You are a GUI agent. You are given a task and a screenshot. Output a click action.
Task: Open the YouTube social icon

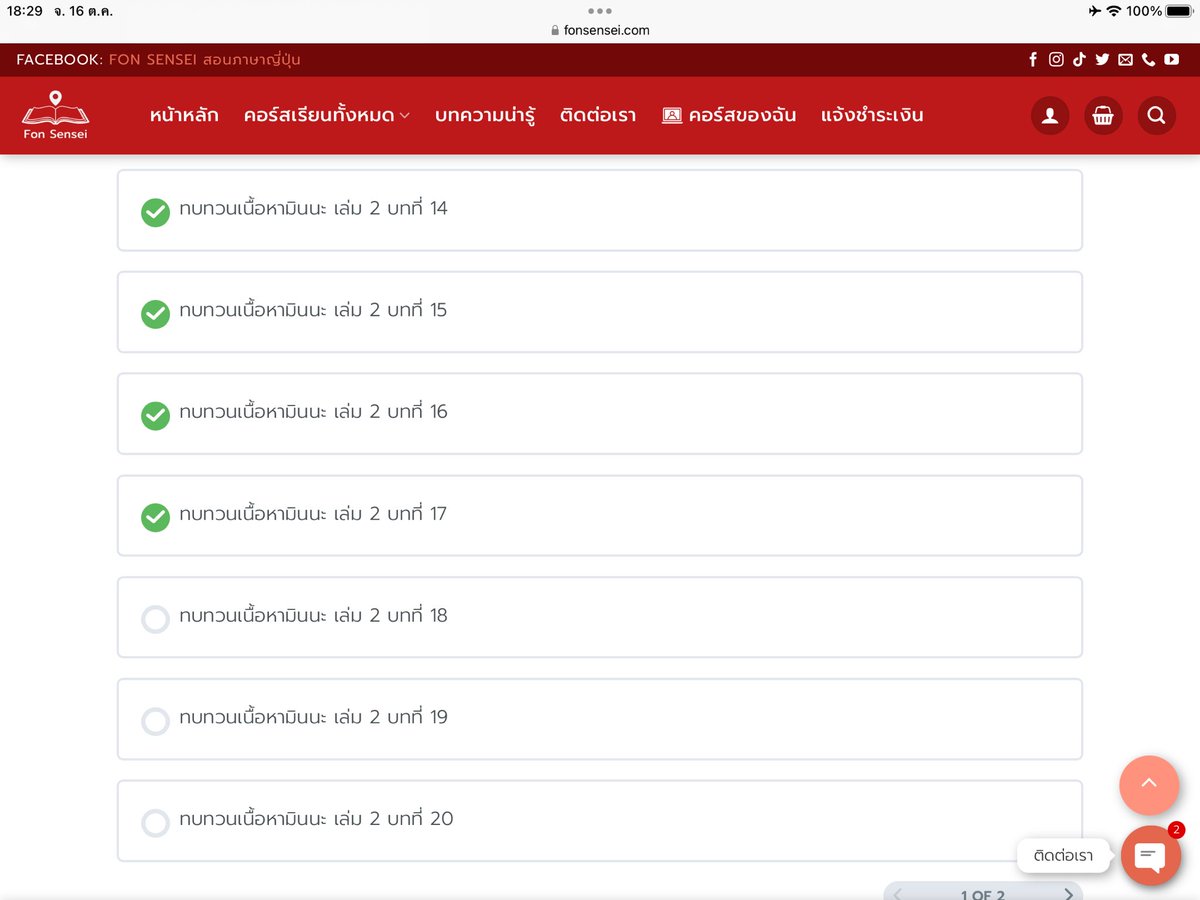pos(1171,60)
